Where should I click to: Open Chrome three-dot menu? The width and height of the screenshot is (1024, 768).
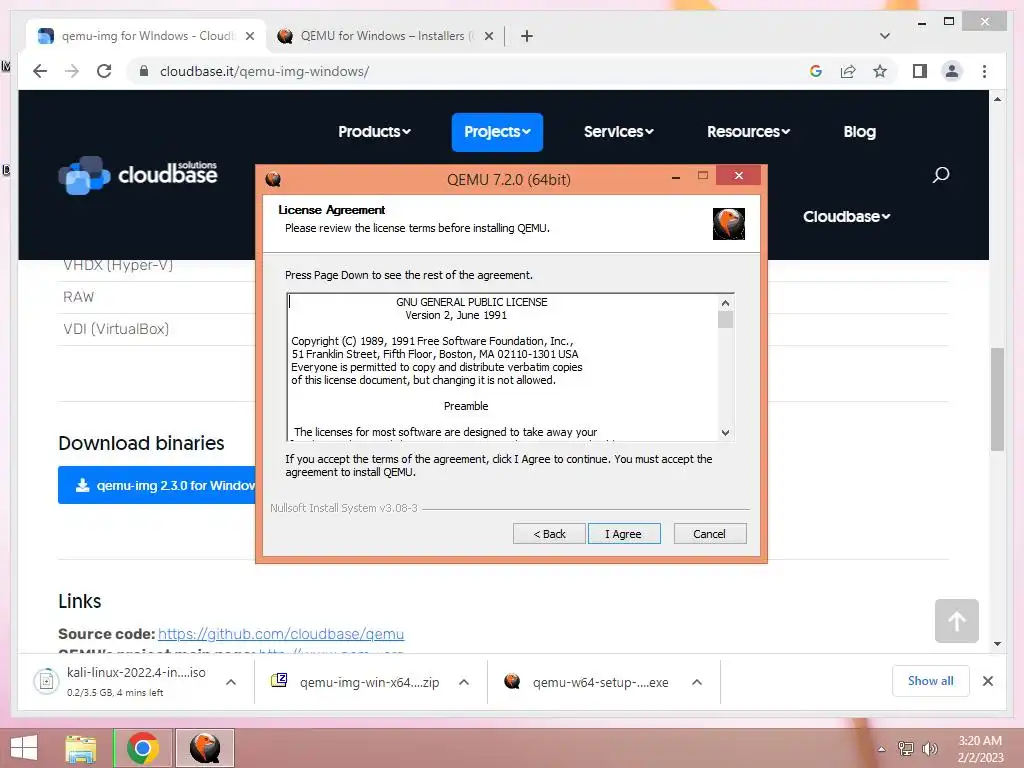(984, 71)
